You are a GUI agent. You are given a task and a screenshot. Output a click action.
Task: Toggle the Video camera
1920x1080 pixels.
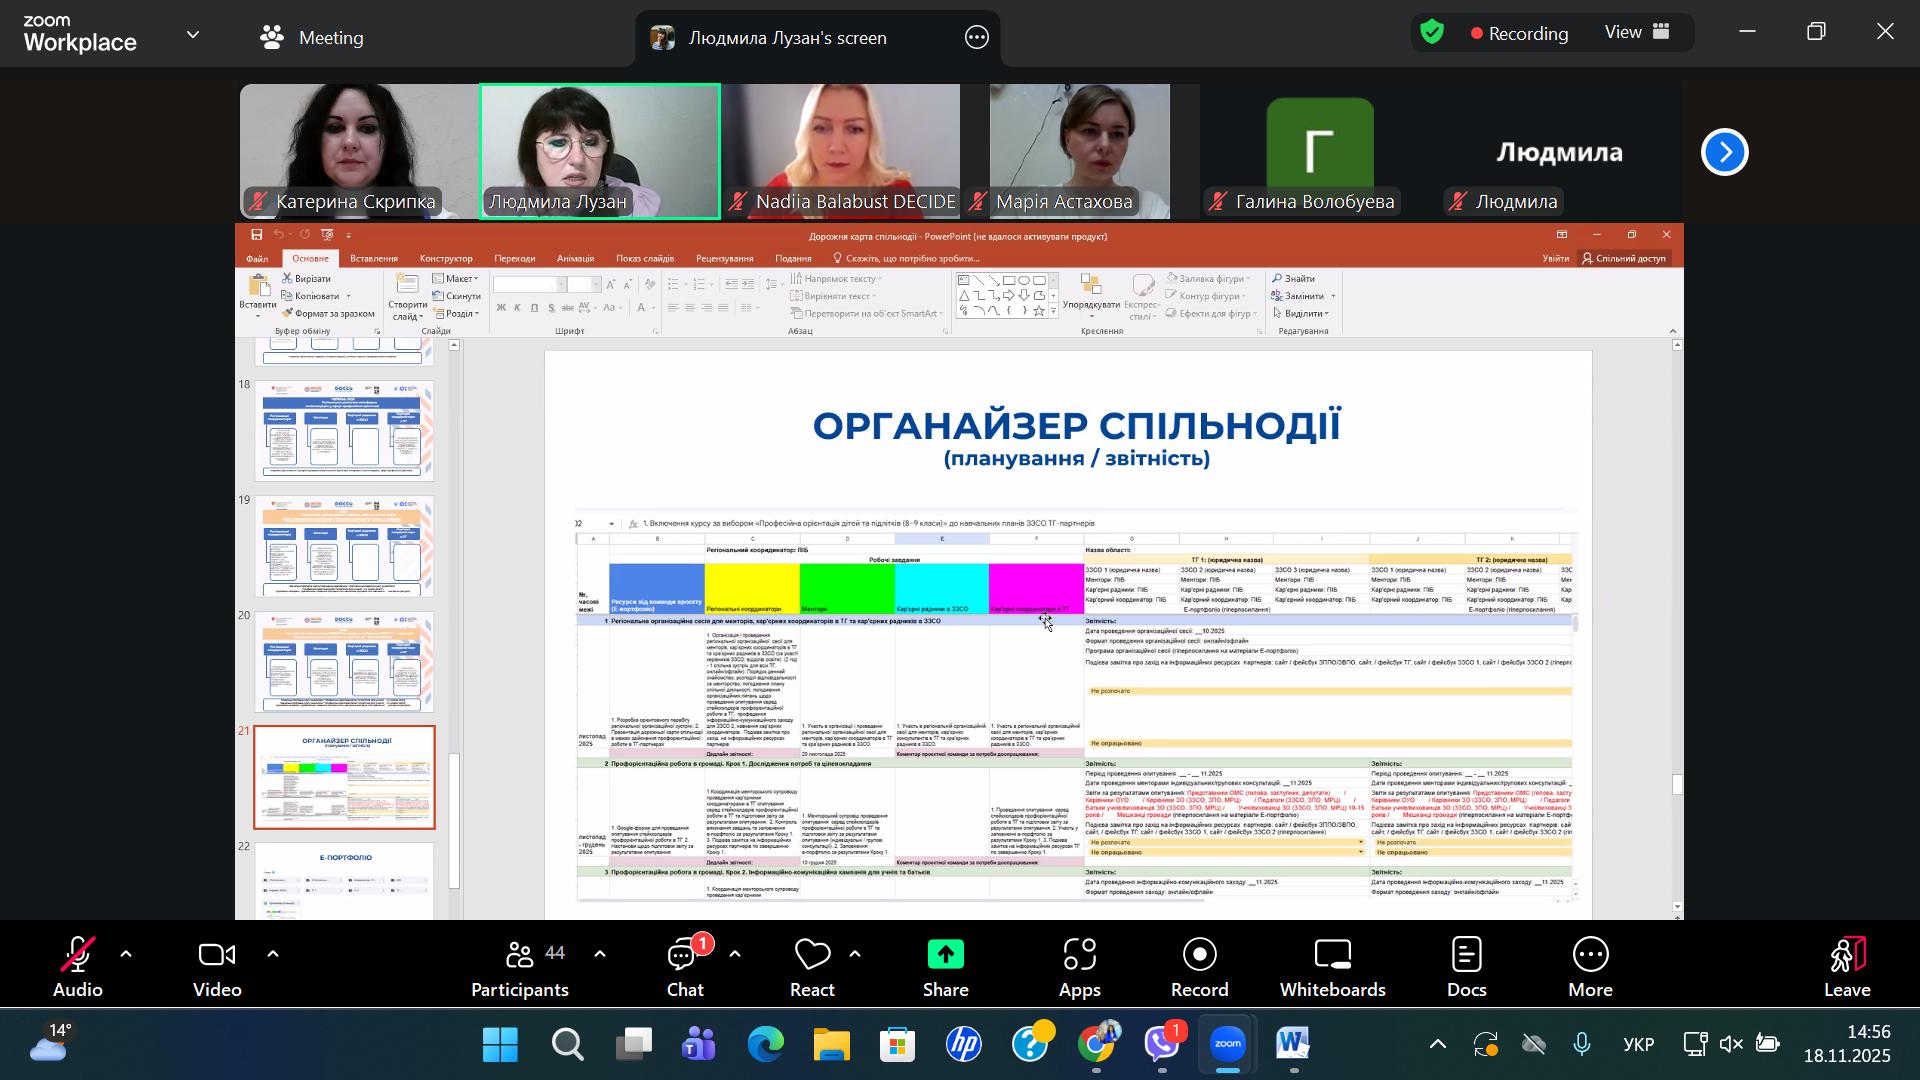217,957
